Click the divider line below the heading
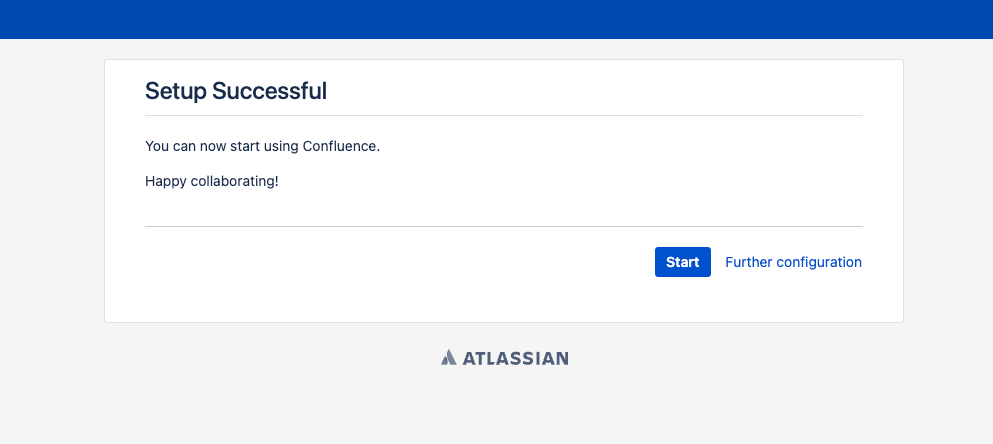993x444 pixels. point(503,115)
